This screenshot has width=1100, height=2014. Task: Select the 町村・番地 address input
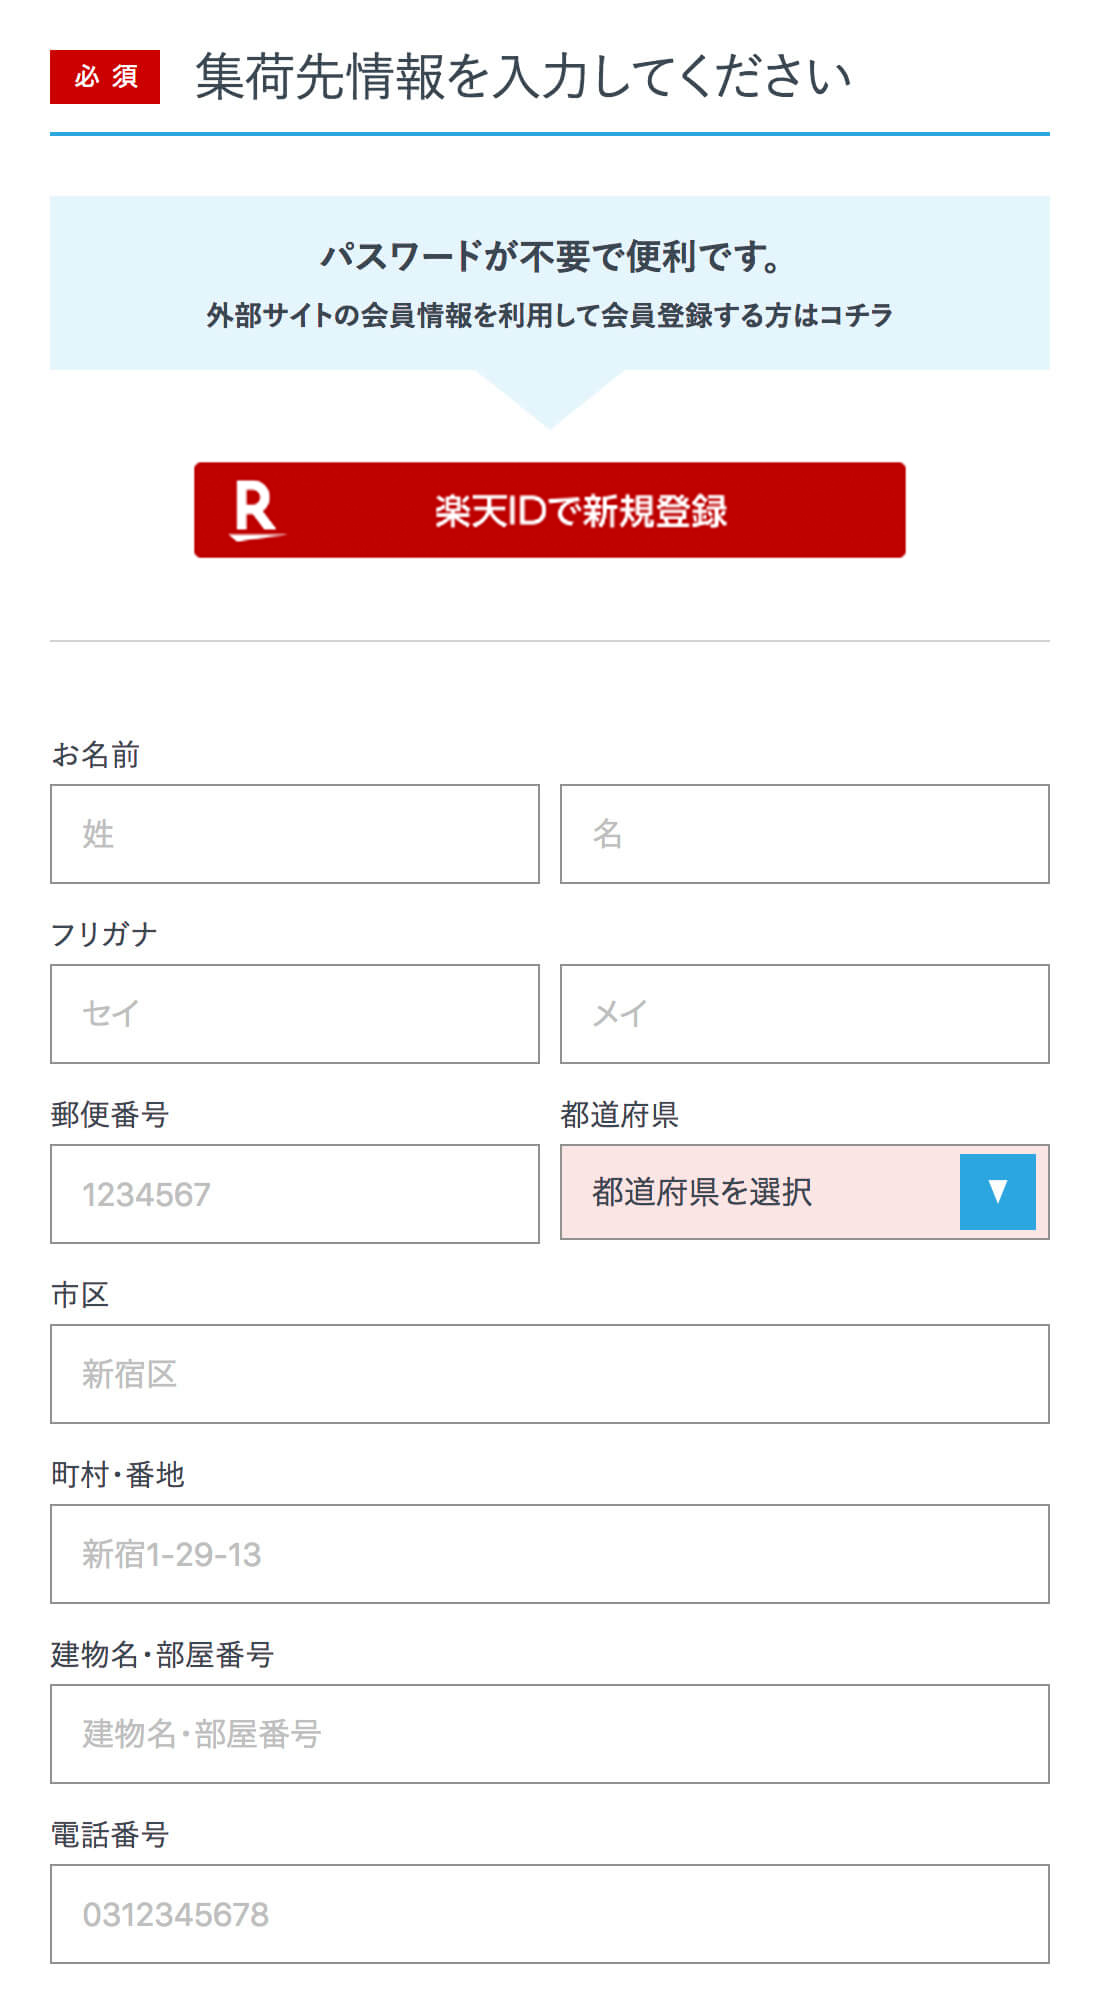pos(549,1554)
